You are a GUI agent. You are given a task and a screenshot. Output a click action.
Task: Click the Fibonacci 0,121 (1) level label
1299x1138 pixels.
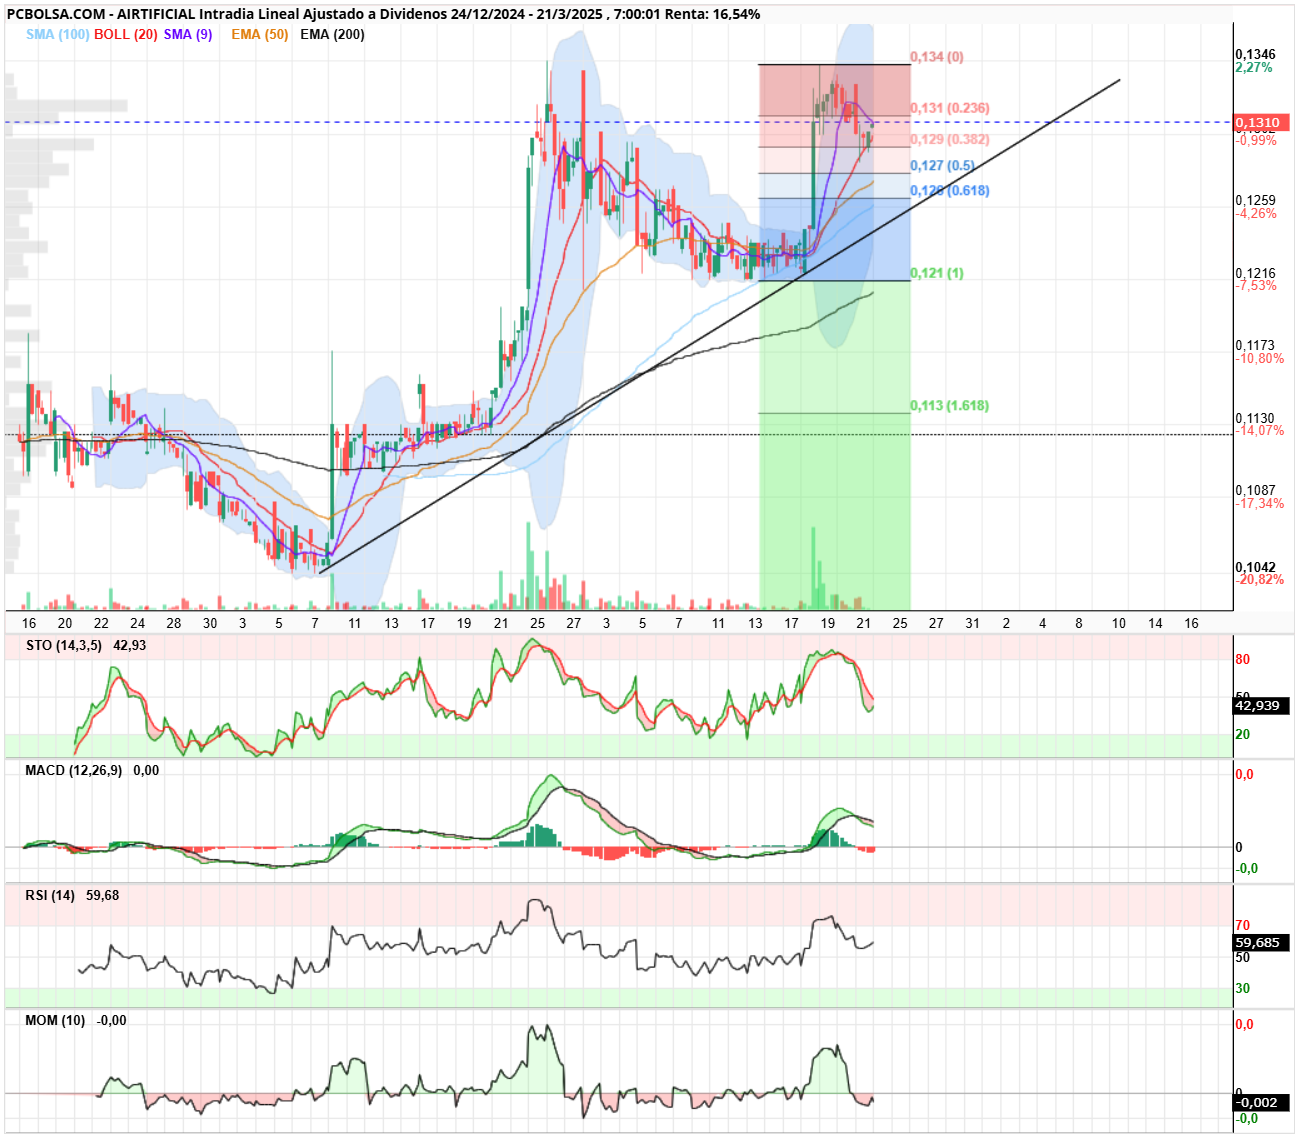pos(937,273)
